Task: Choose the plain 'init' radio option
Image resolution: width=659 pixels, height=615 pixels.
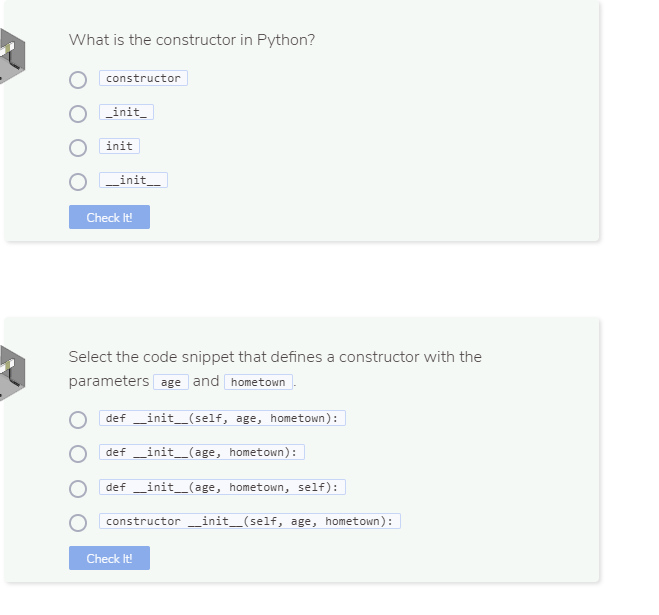Action: 78,148
